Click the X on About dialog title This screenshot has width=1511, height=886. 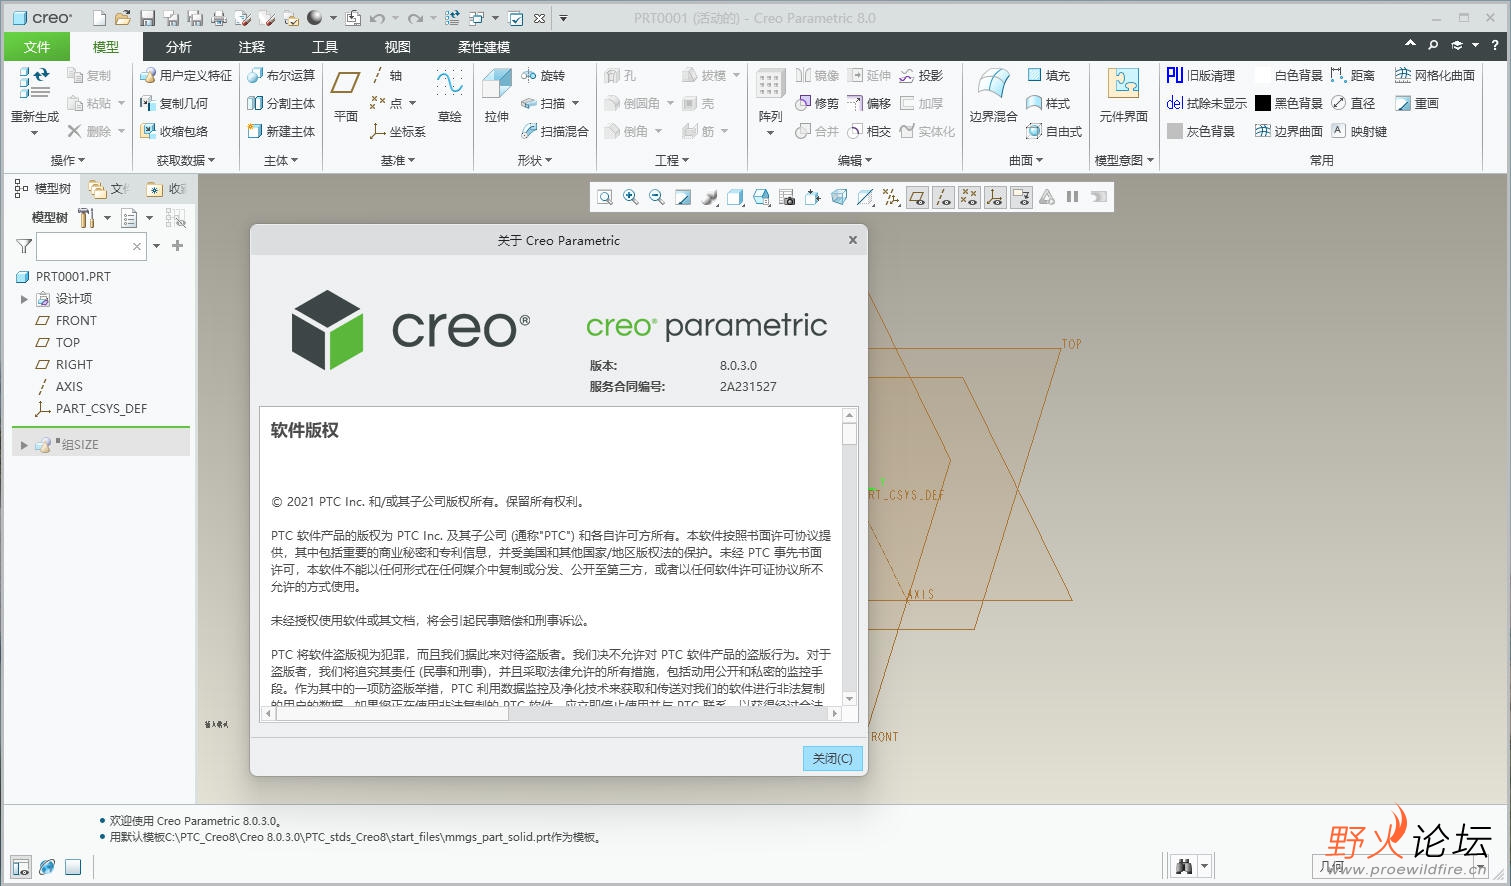853,240
